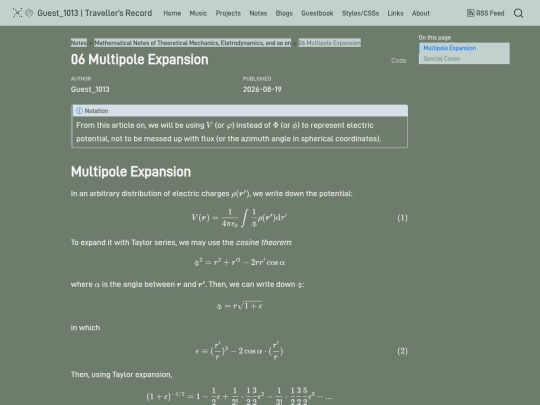Click the 06 Multipole Expansion page title
The image size is (540, 405).
tap(139, 60)
